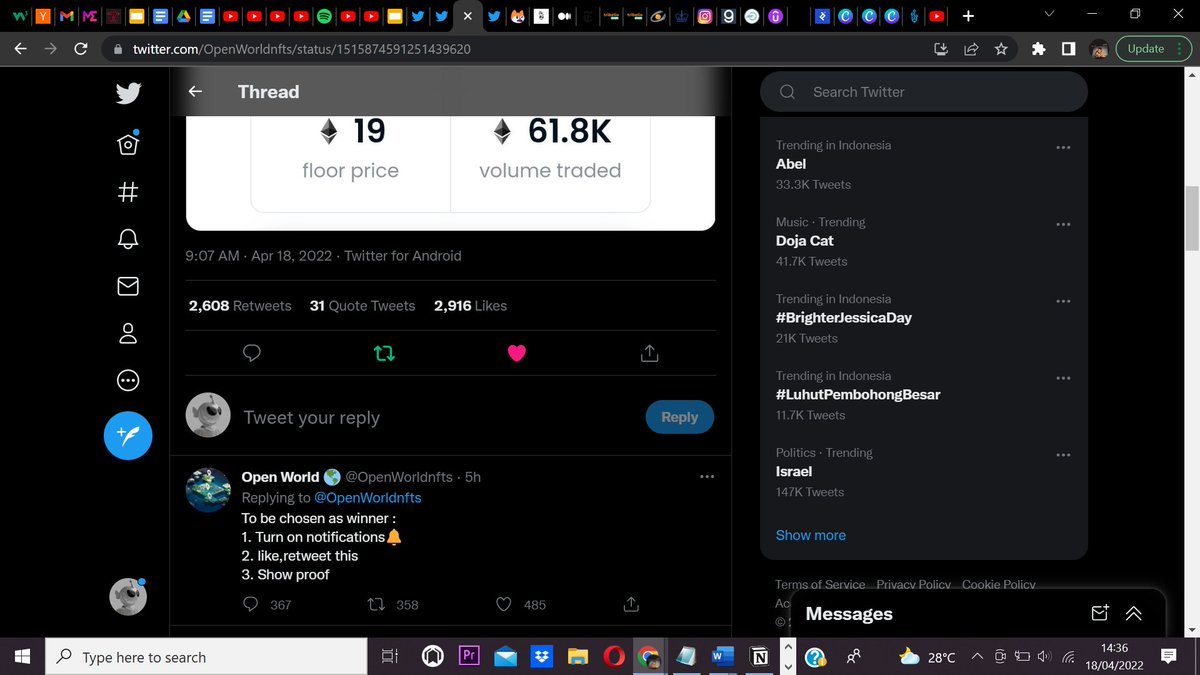Show more trending topics
The image size is (1200, 675).
[x=810, y=535]
